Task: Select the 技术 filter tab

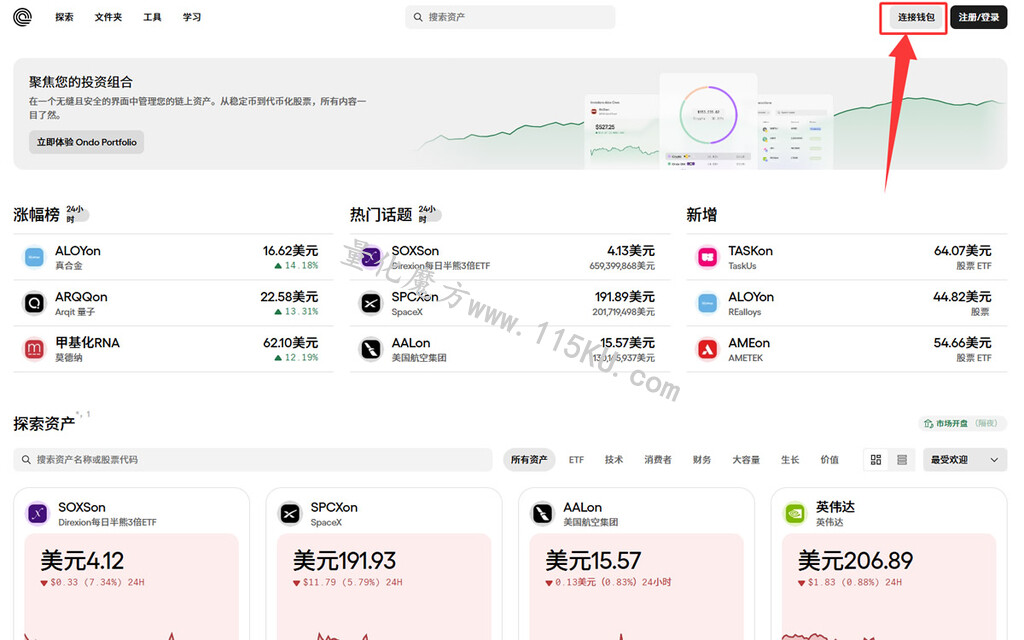Action: coord(614,460)
